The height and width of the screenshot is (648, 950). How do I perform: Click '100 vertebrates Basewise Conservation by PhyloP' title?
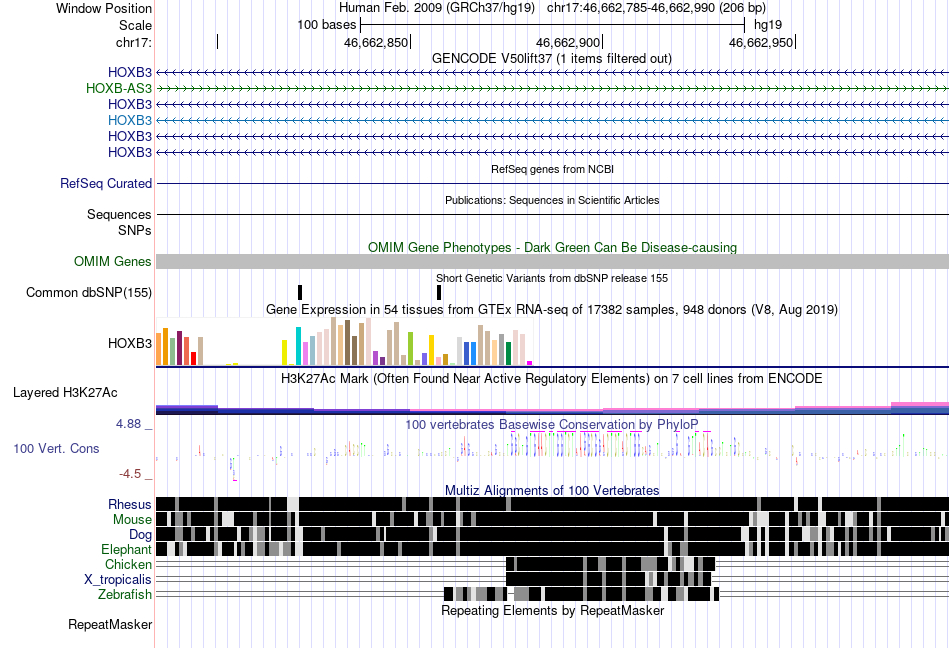[x=552, y=425]
